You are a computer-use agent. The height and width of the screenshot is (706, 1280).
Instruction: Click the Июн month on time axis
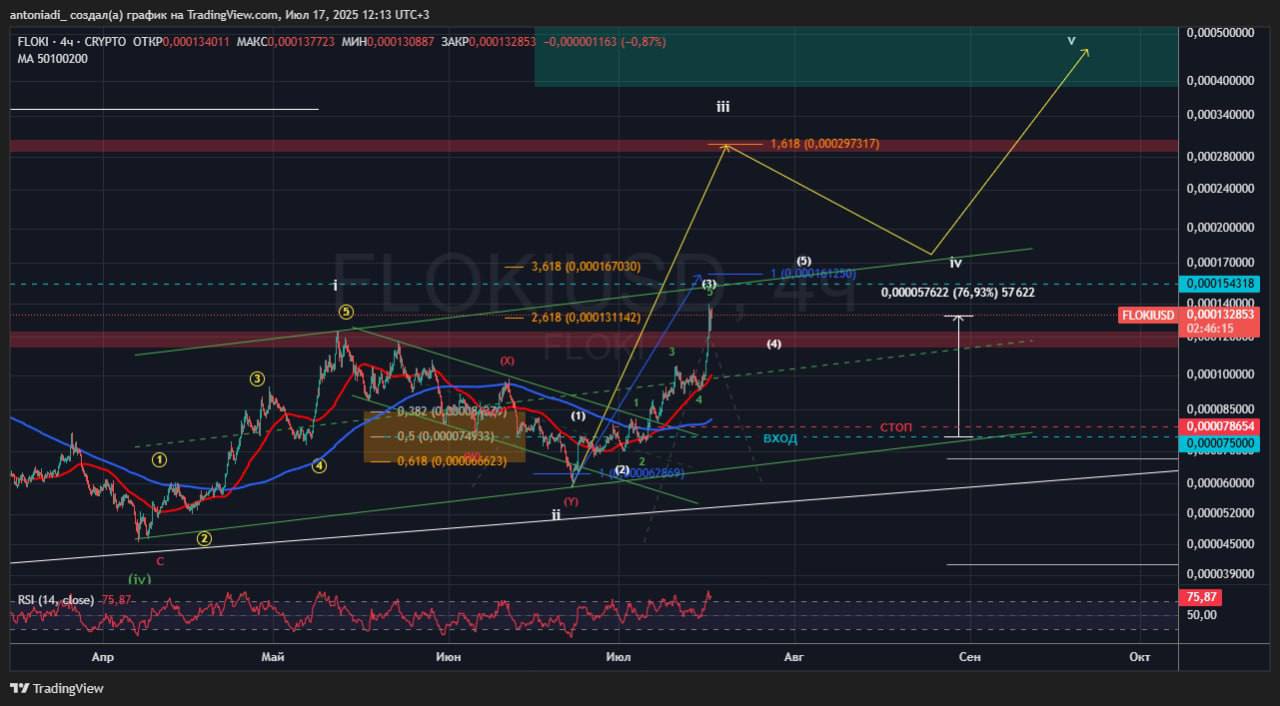449,657
